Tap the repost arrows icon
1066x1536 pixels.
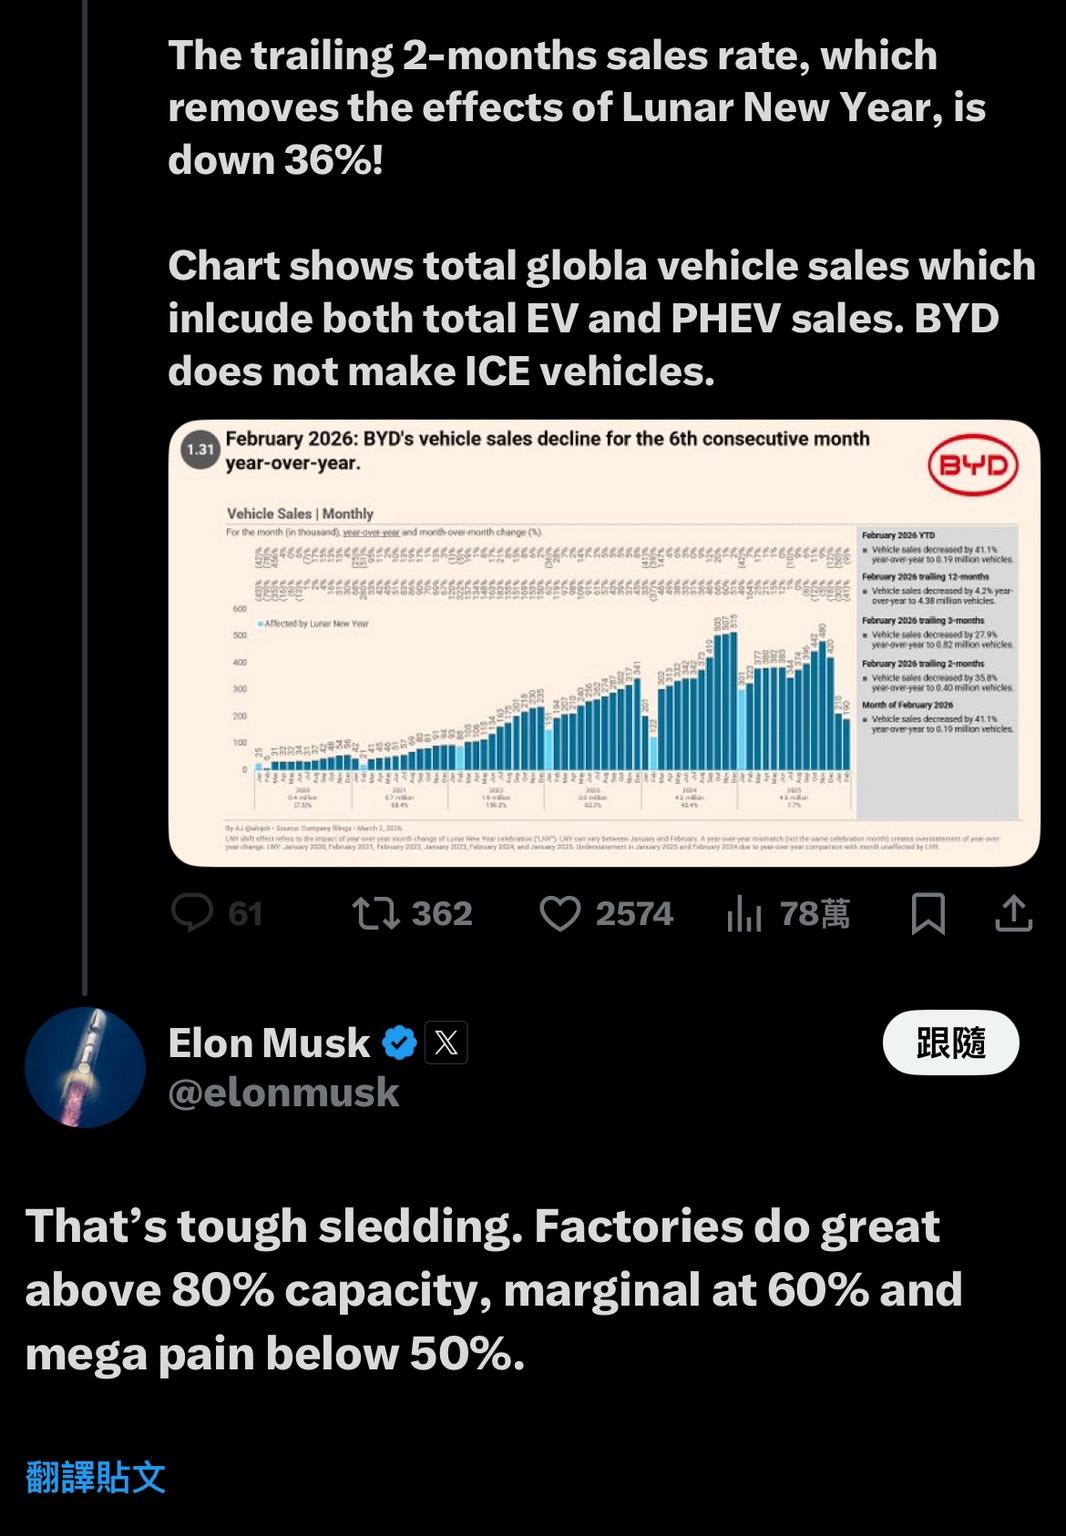[x=376, y=913]
